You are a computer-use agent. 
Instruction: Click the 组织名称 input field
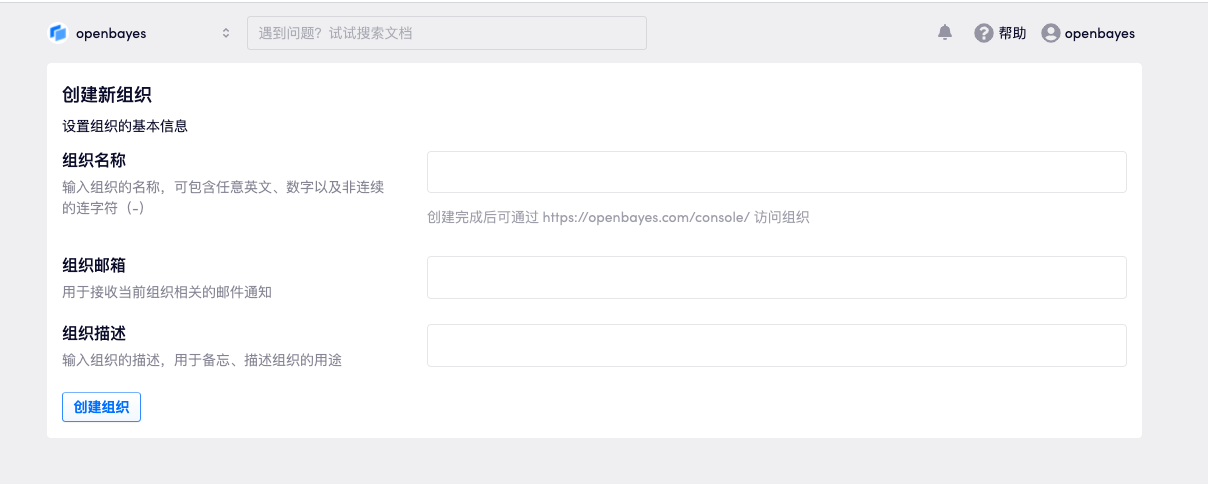(776, 172)
